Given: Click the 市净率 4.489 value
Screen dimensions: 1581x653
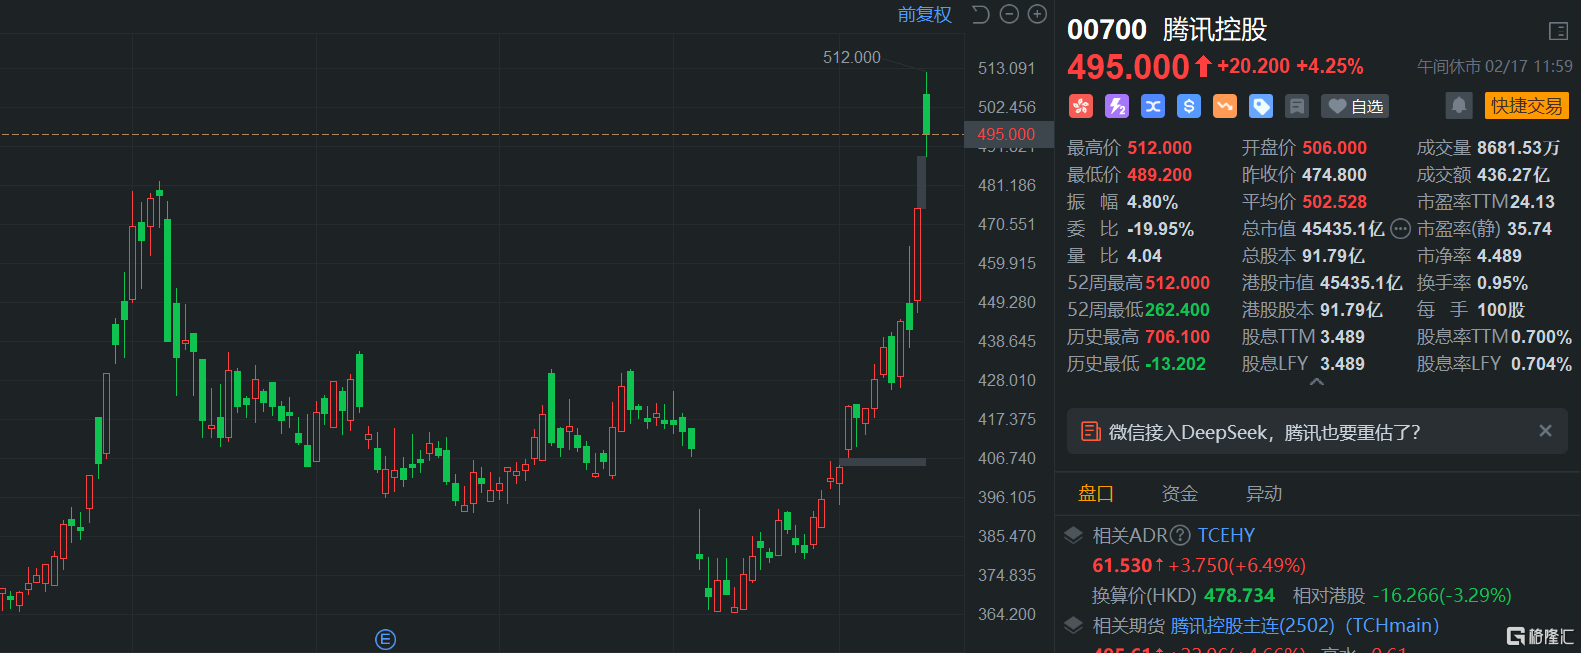Looking at the screenshot, I should (1499, 255).
